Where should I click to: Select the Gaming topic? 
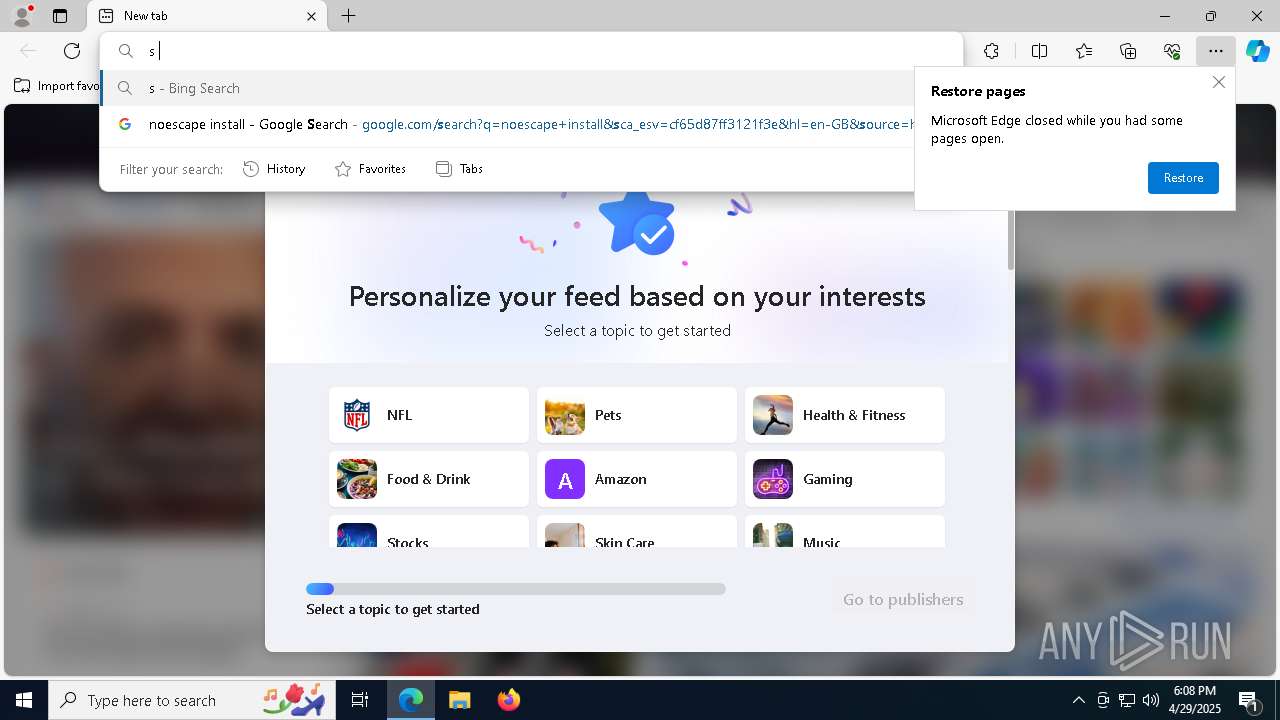point(845,479)
